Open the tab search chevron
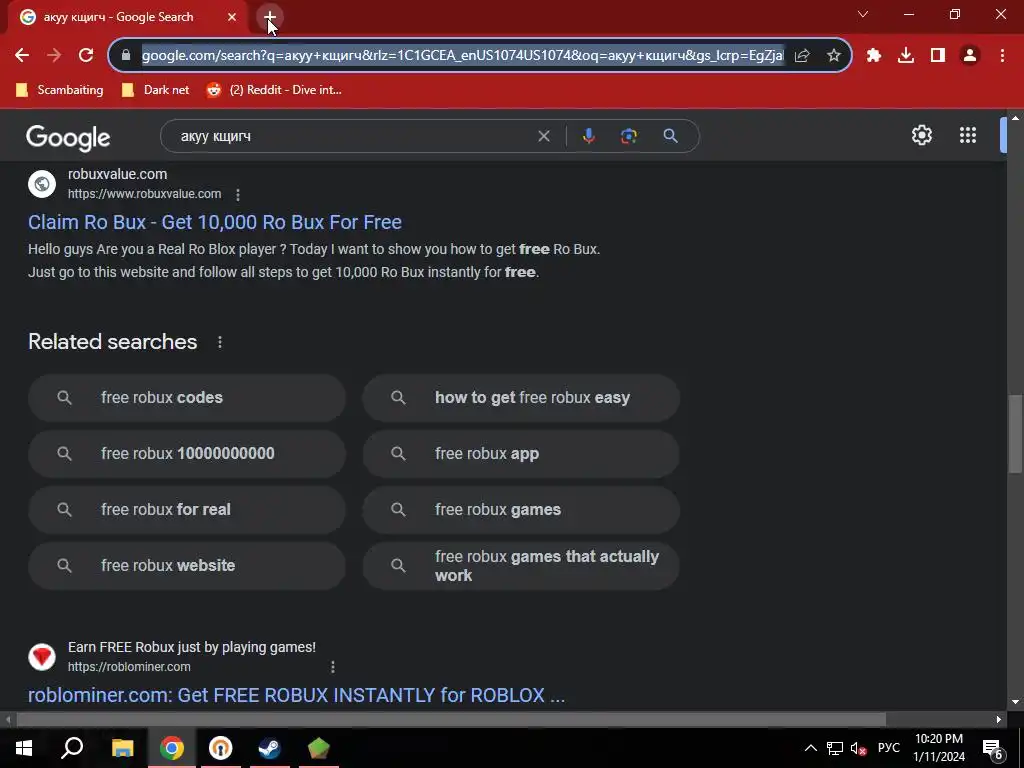The image size is (1024, 768). tap(863, 14)
